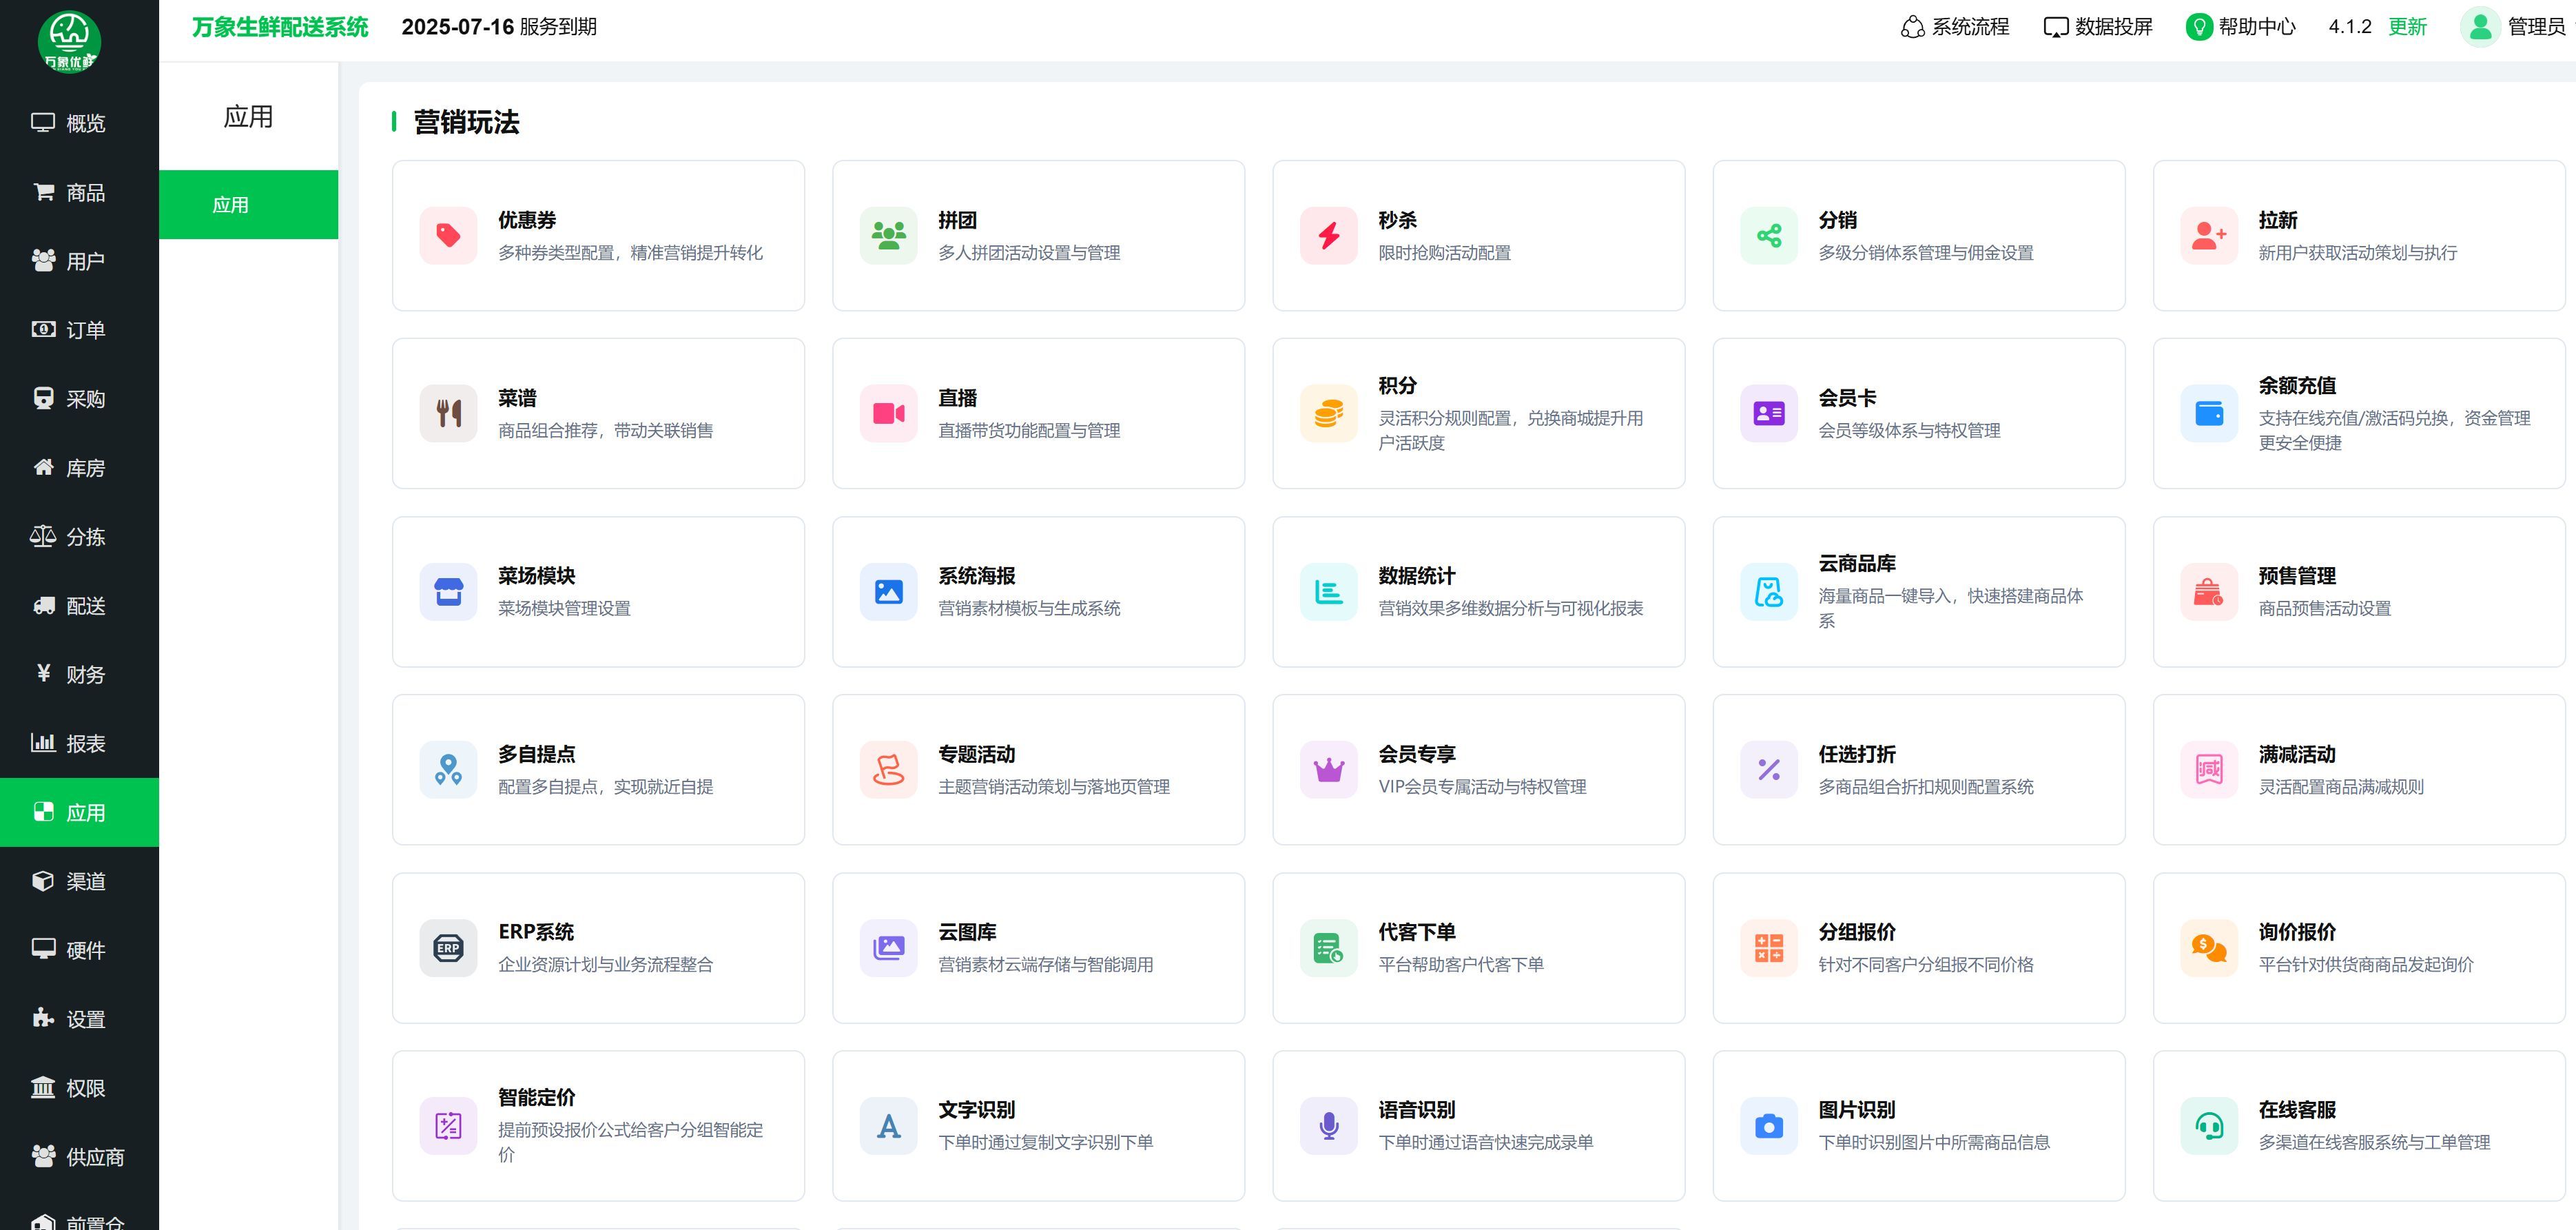Click the online customer-service headset icon

(x=2208, y=1126)
